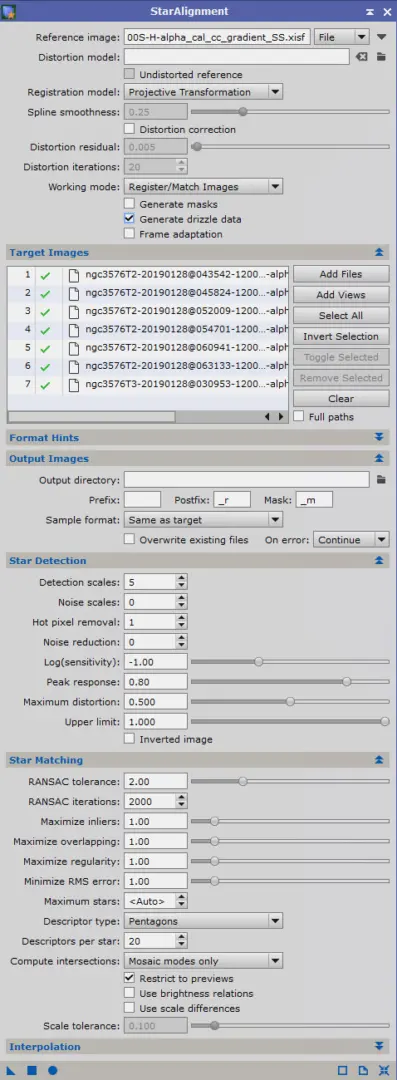Click Add Files button
The image size is (397, 1080).
341,274
